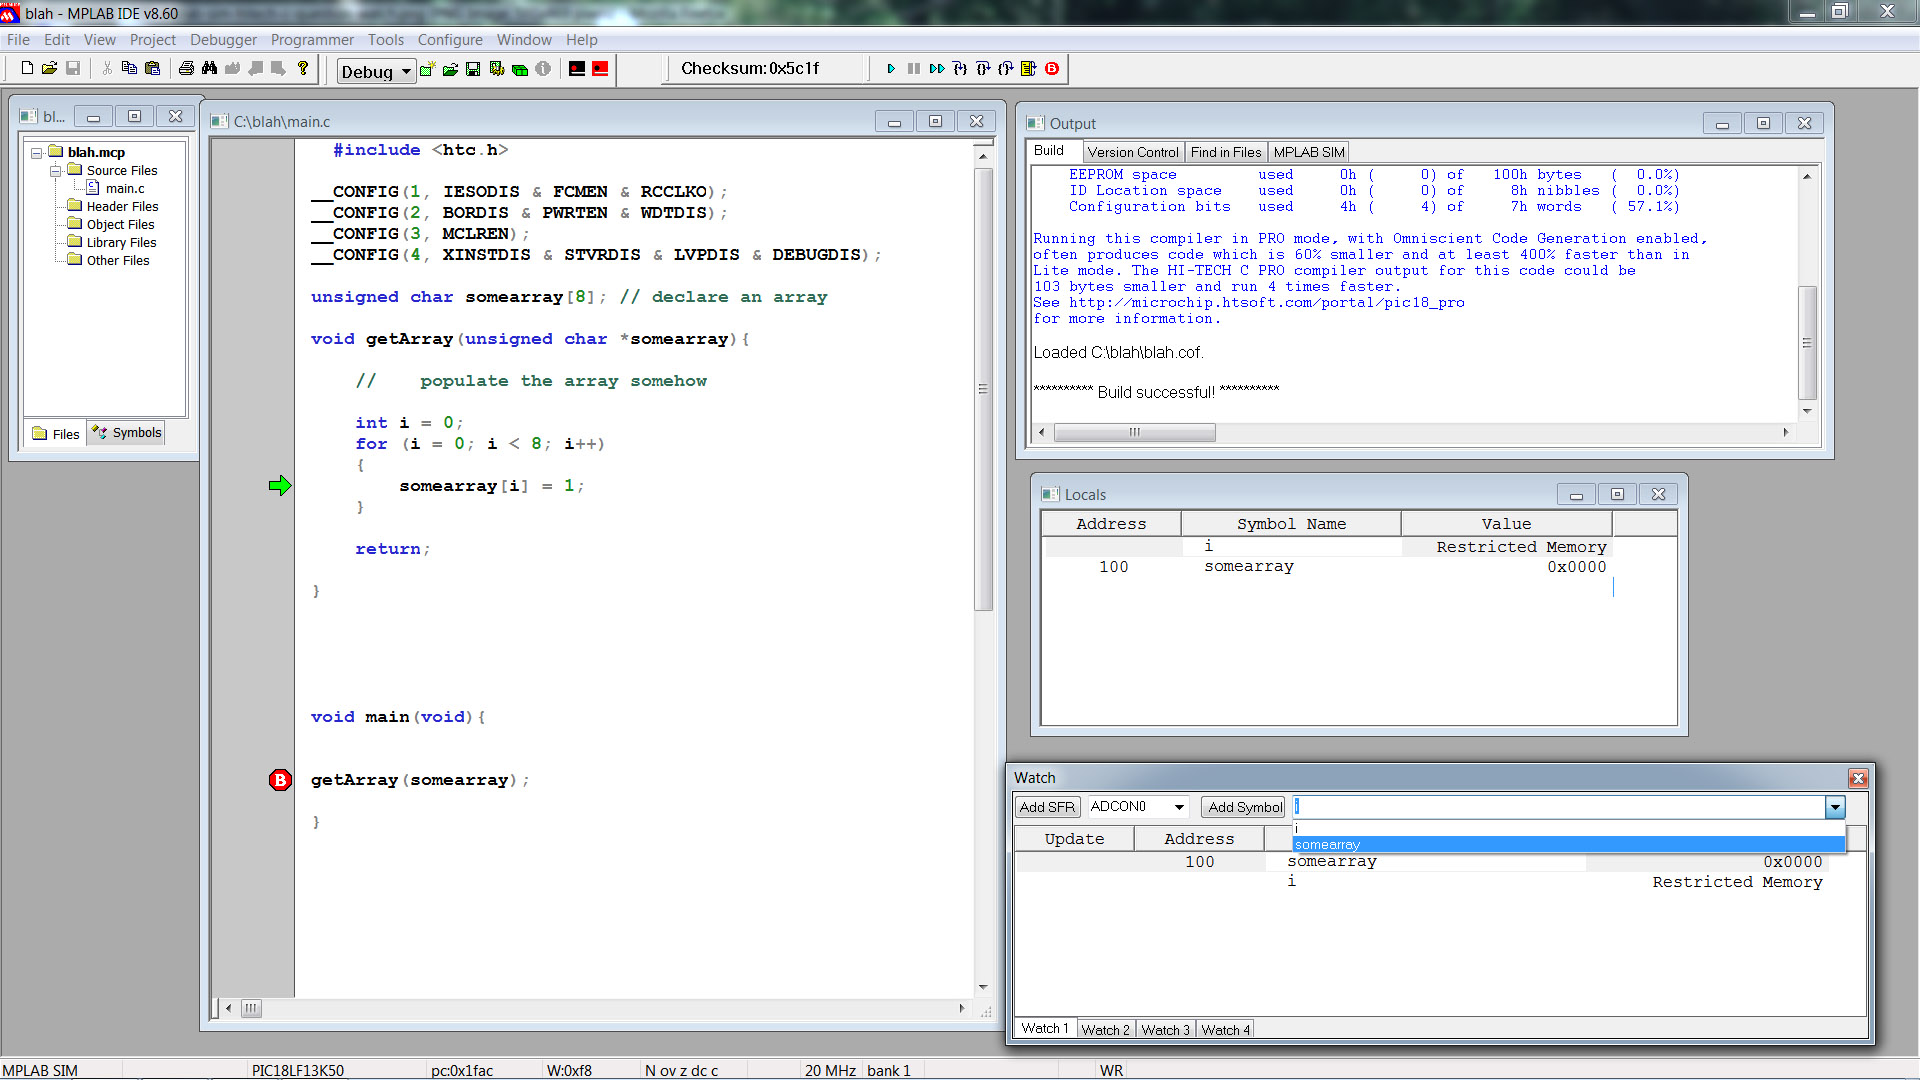Toggle breakpoint marker at getArray line
Screen dimensions: 1920x1080
(x=280, y=780)
